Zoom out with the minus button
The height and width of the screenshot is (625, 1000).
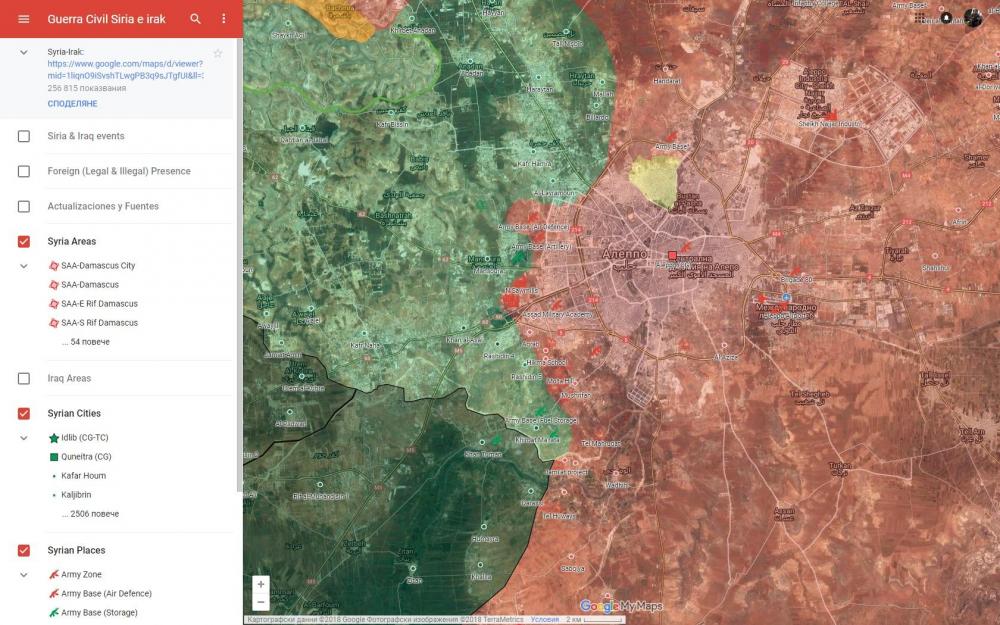click(x=261, y=602)
